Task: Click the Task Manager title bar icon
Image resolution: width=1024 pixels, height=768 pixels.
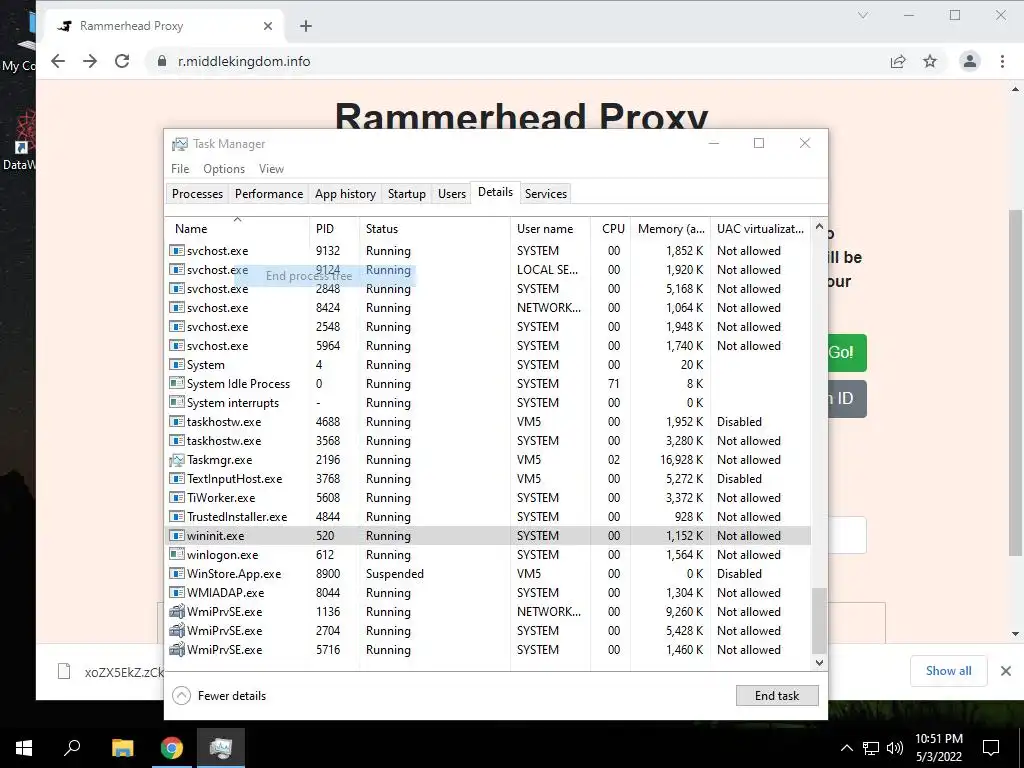Action: (x=180, y=144)
